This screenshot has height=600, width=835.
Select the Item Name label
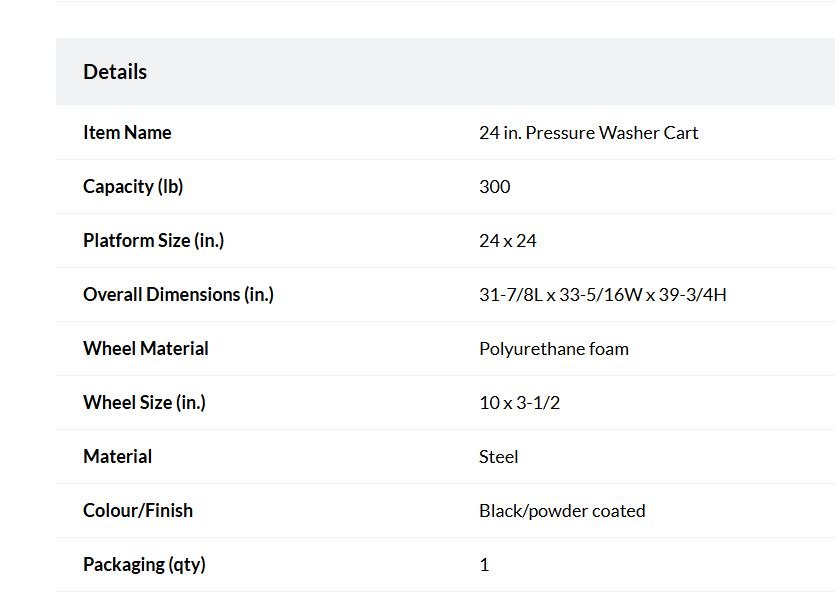[127, 133]
